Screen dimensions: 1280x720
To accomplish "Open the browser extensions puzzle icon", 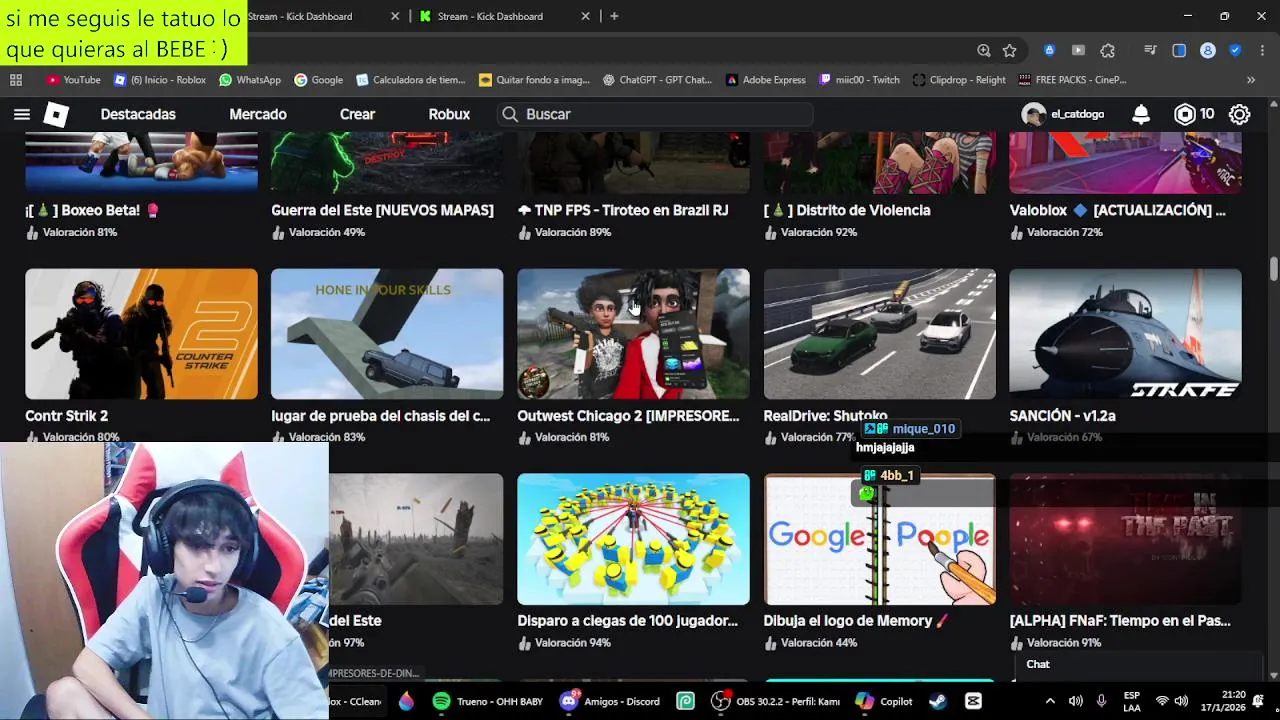I will click(1107, 50).
